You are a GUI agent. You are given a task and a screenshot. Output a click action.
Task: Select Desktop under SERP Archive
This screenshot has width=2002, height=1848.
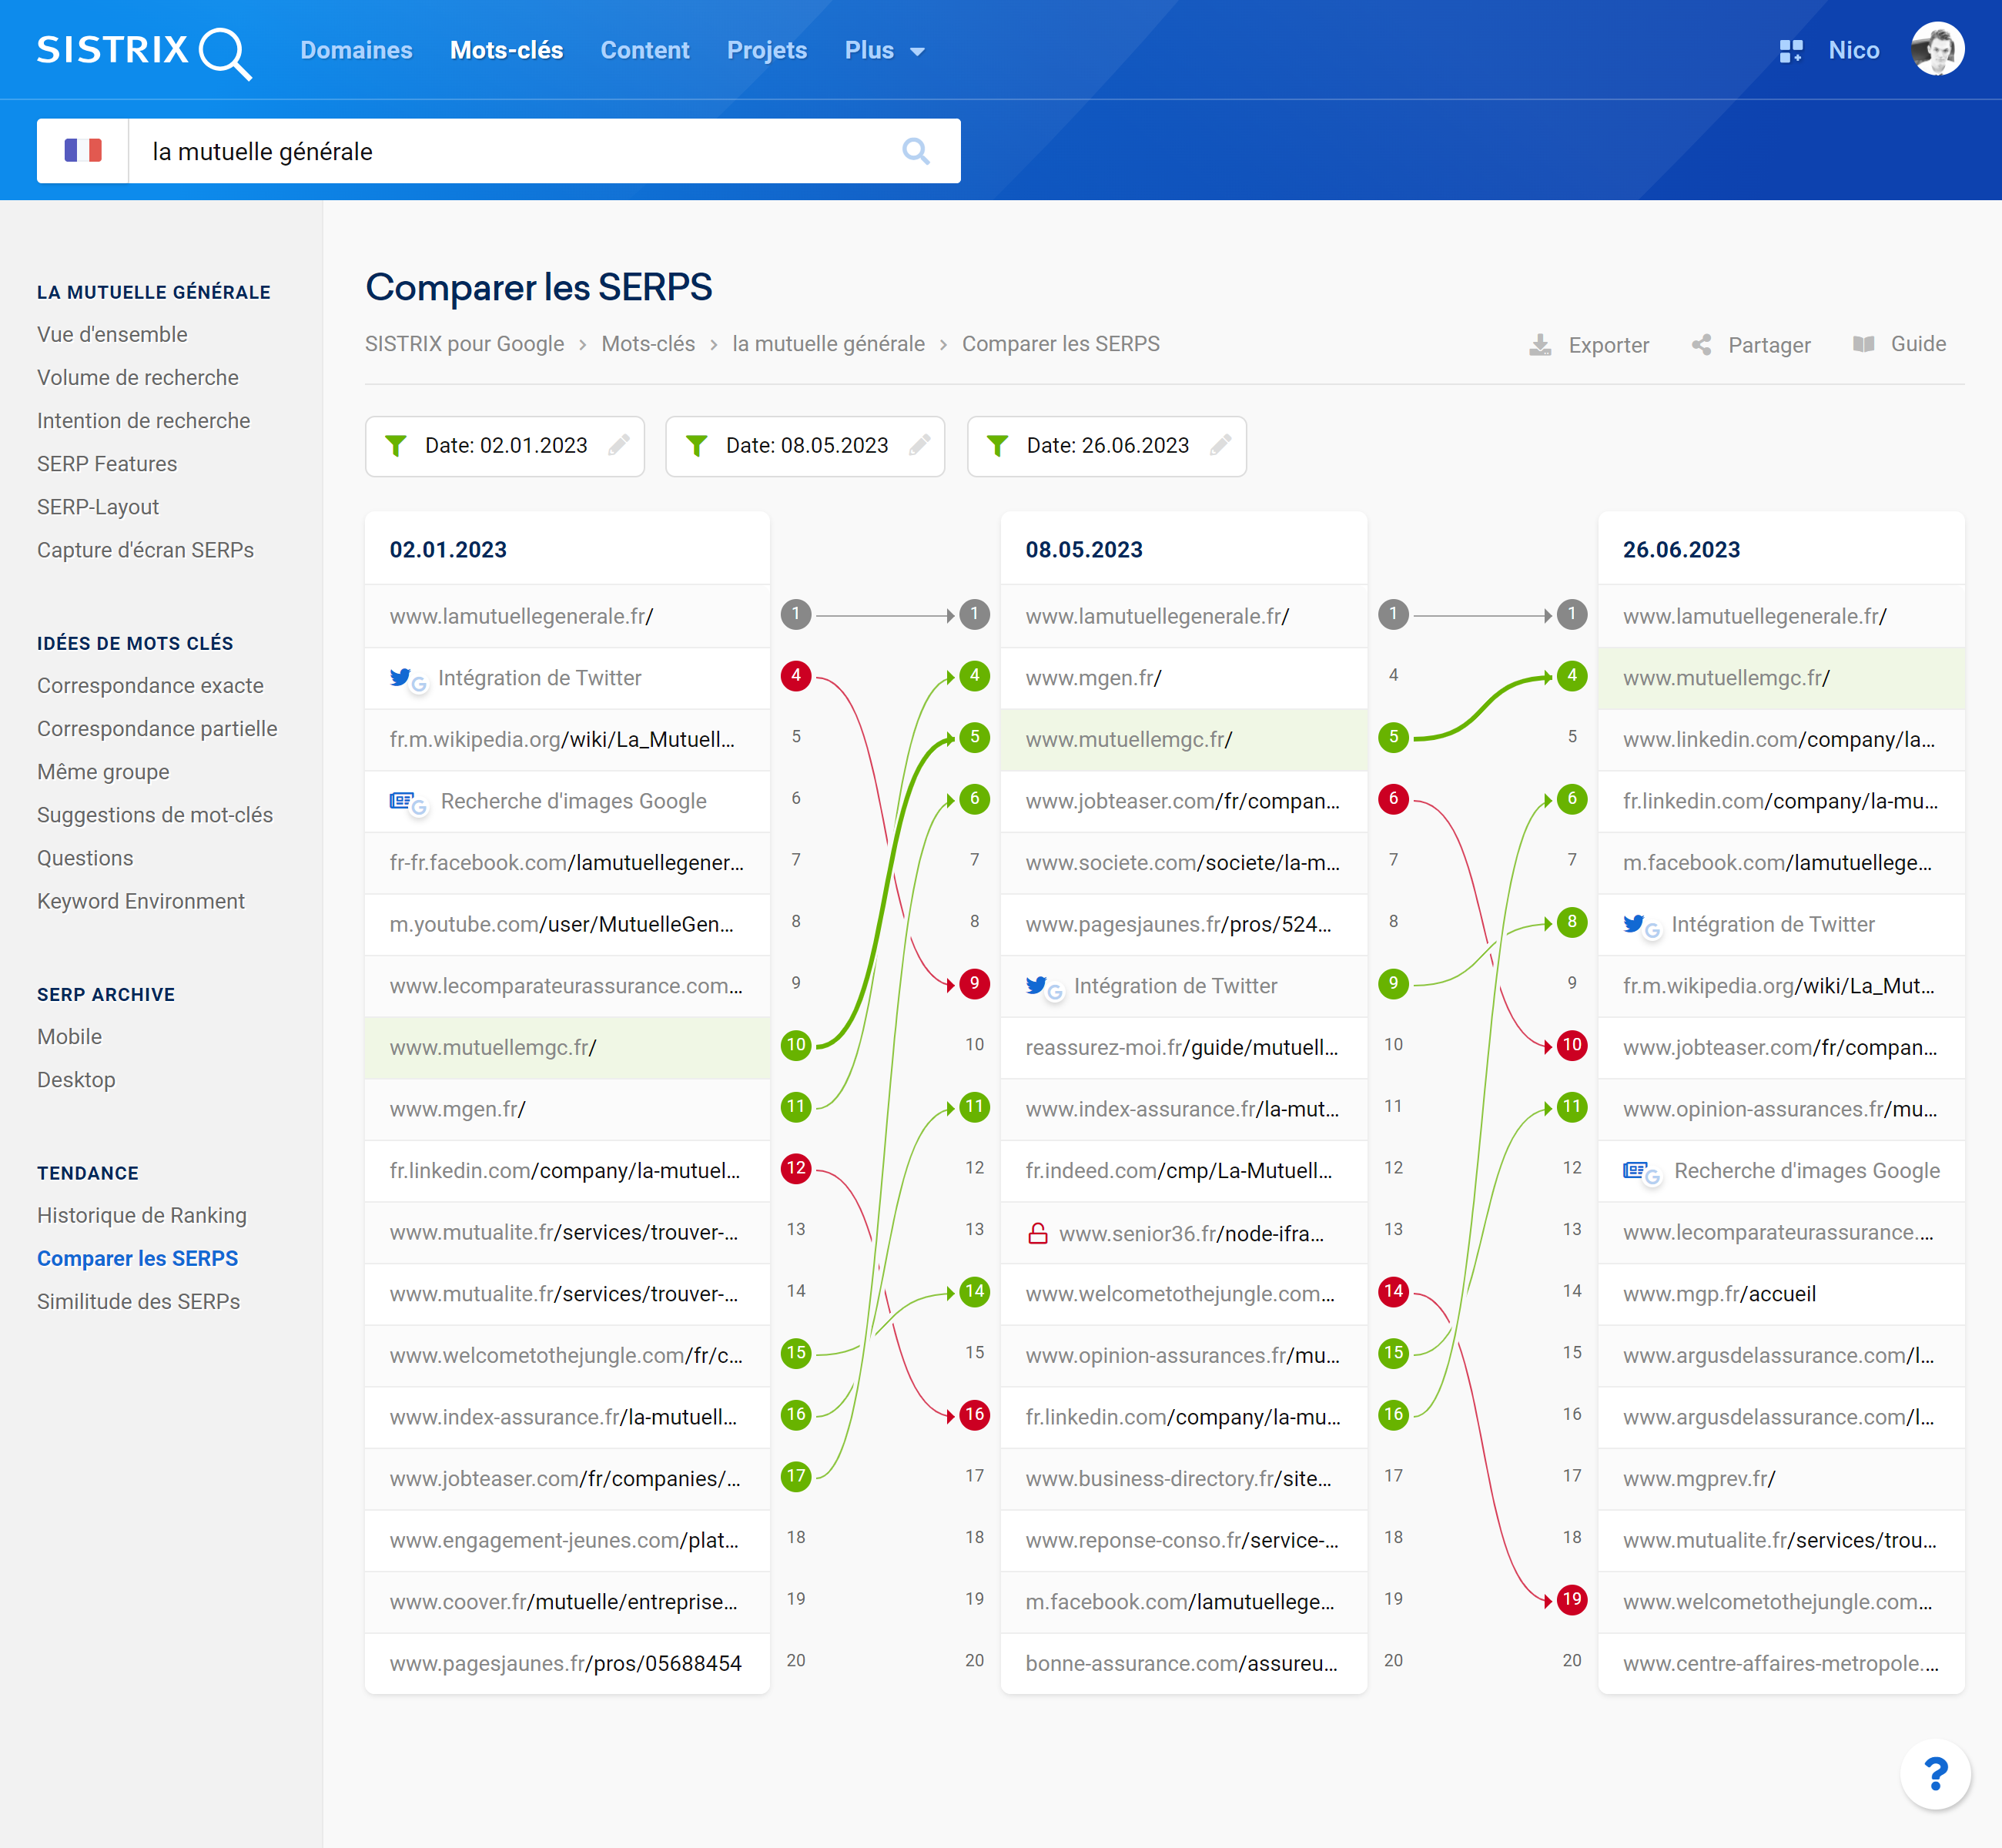(x=76, y=1080)
